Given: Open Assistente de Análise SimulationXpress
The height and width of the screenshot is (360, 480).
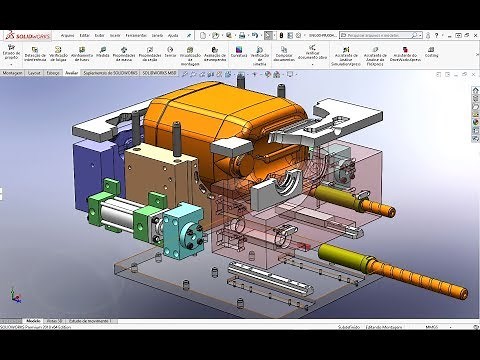Looking at the screenshot, I should 346,56.
